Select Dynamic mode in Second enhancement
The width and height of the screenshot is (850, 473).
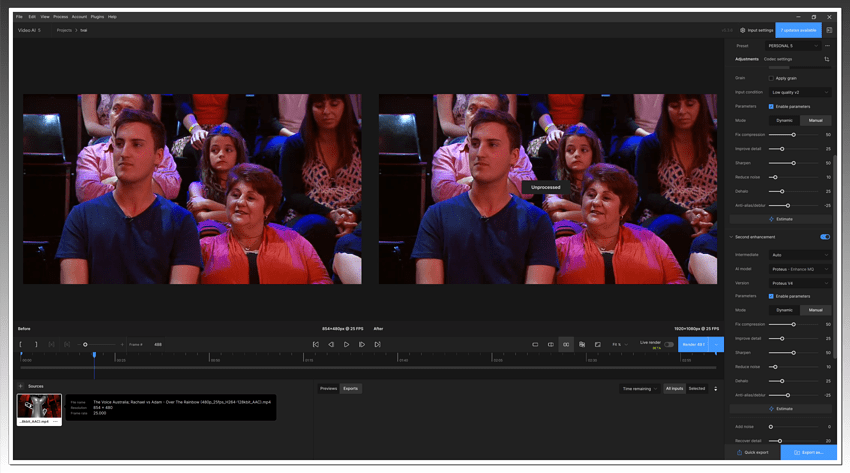tap(784, 310)
